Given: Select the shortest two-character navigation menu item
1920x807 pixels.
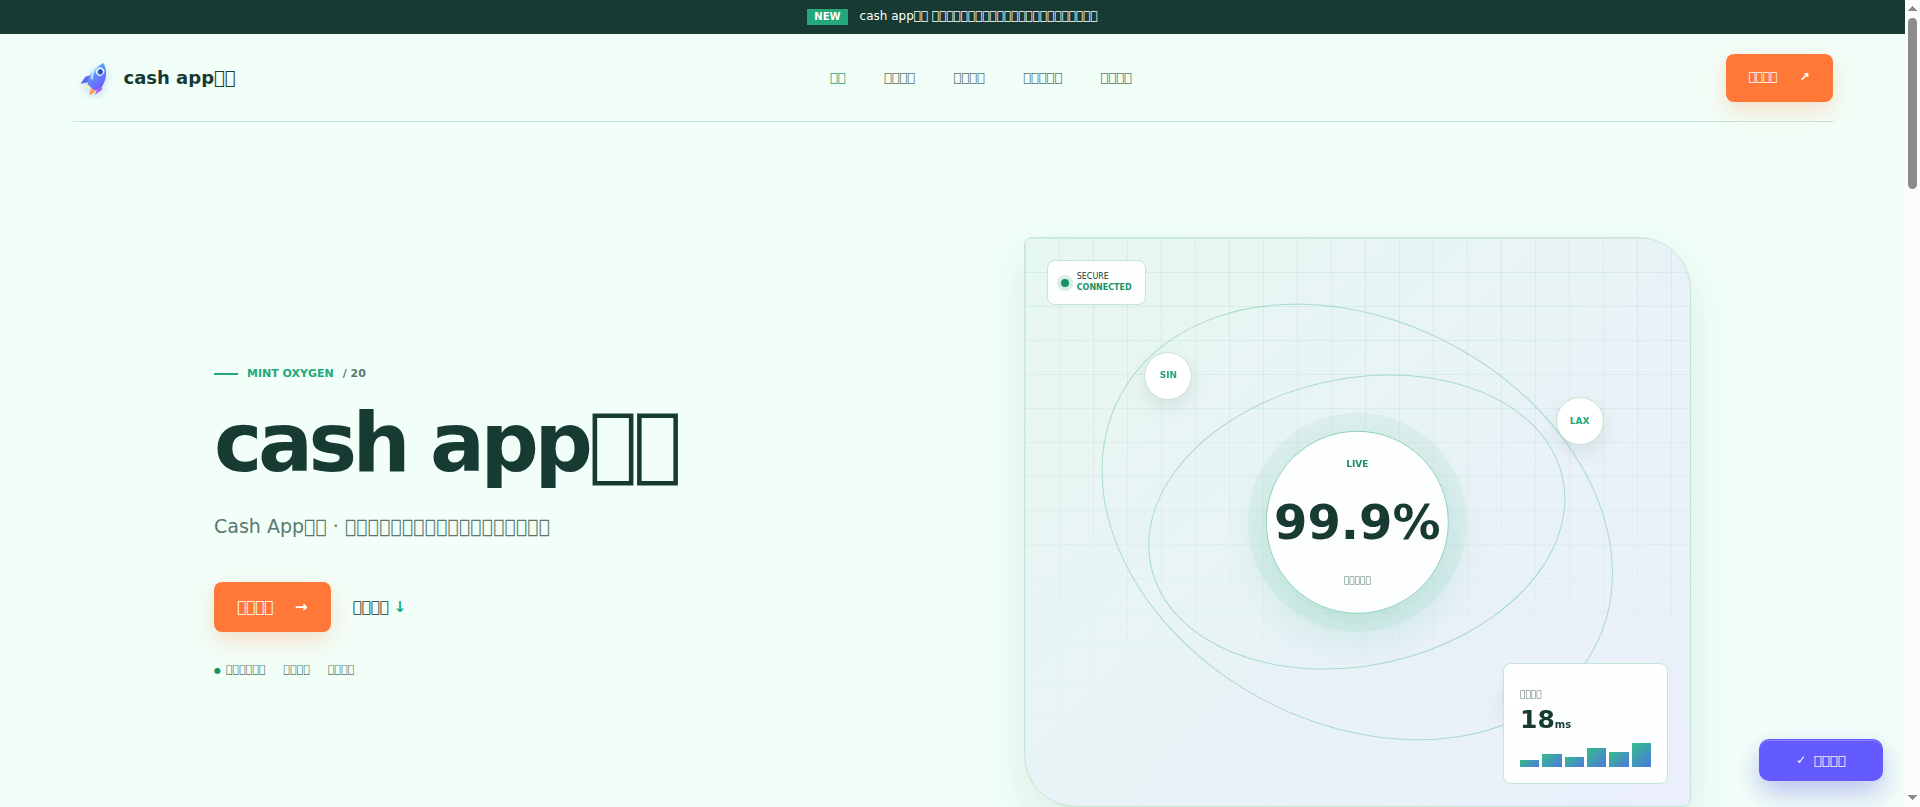Looking at the screenshot, I should (x=838, y=78).
